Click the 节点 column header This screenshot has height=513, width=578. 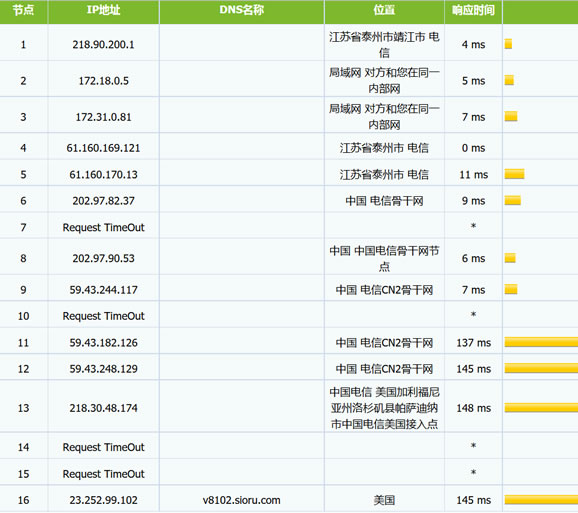[x=23, y=10]
